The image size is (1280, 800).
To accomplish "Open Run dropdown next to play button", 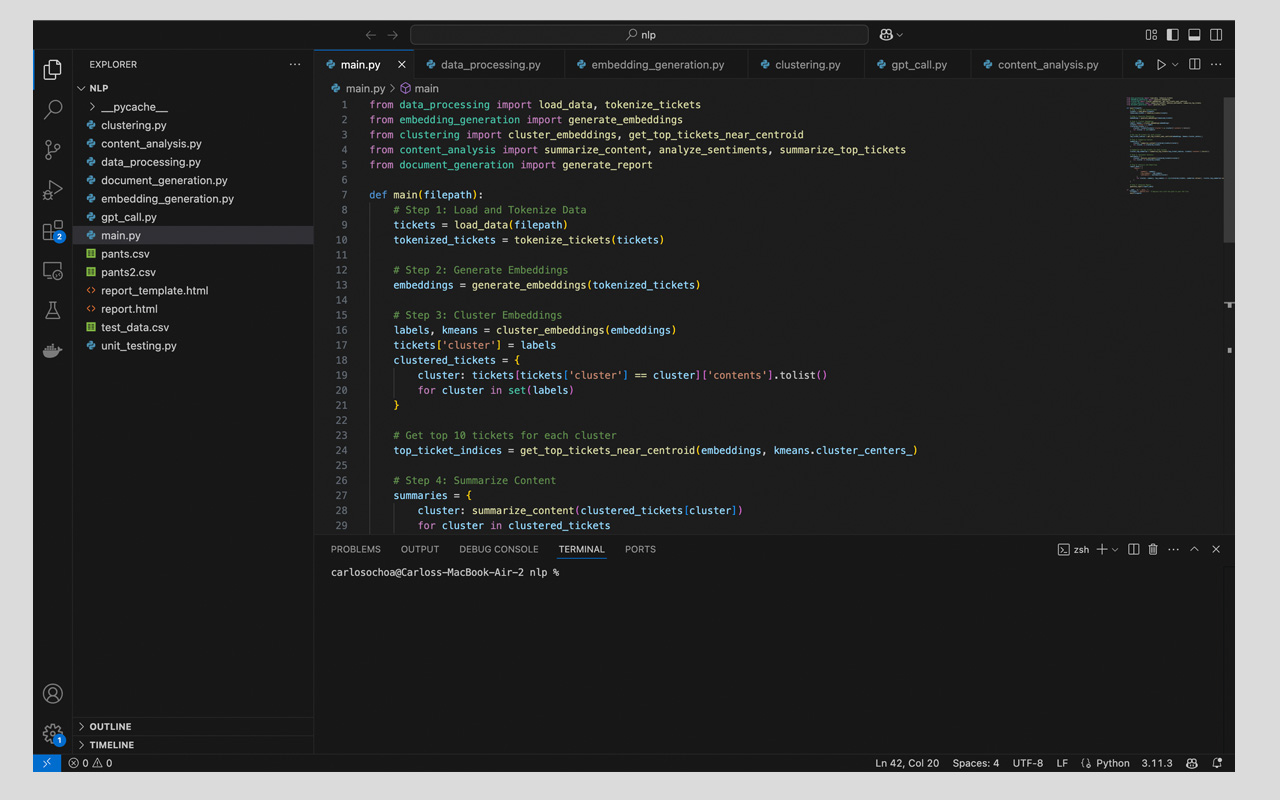I will 1175,65.
